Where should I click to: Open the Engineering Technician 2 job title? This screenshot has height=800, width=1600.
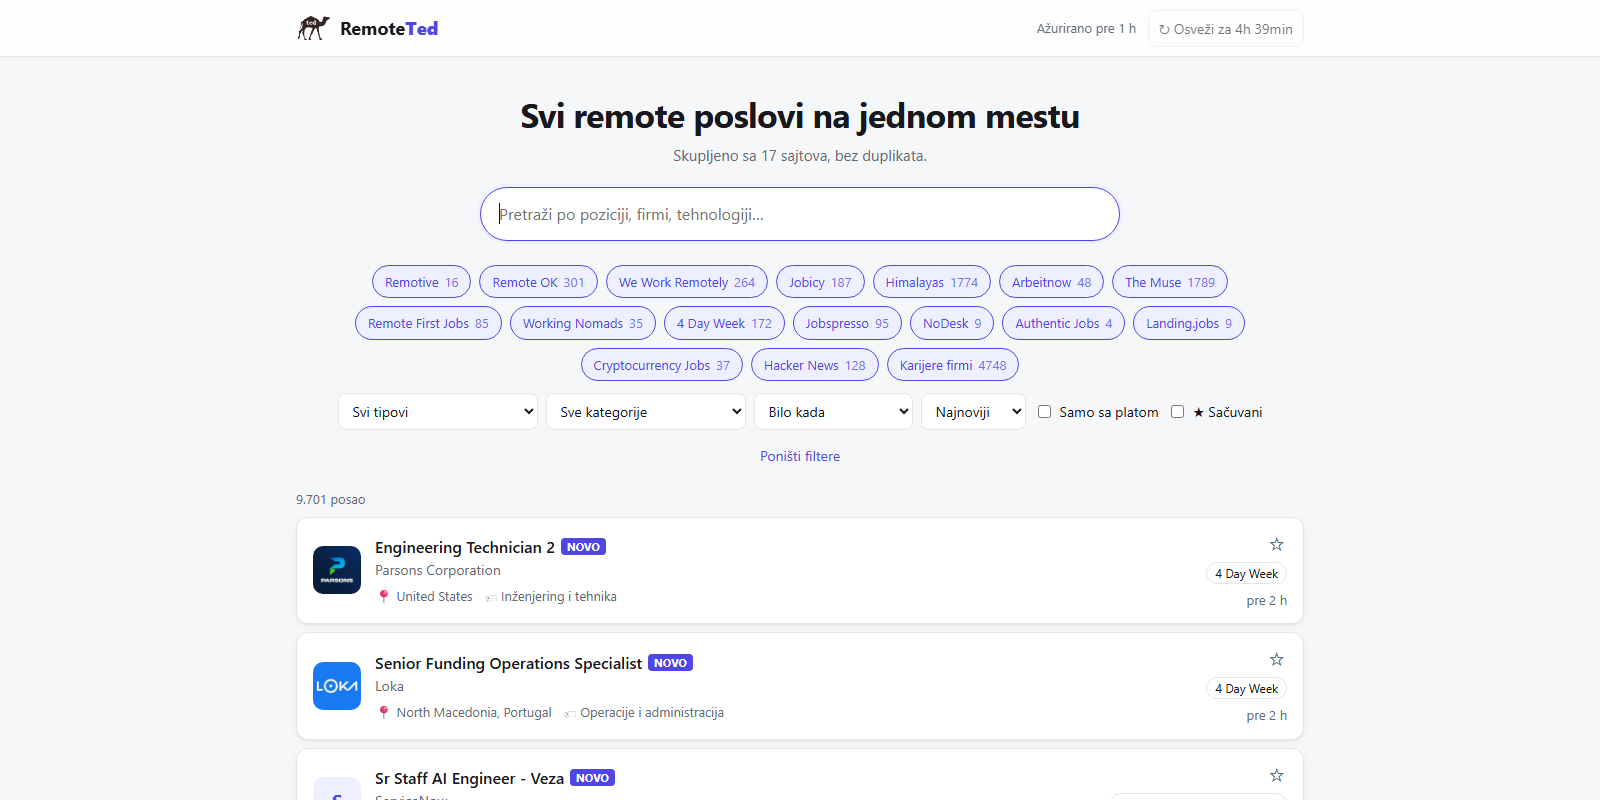(465, 547)
